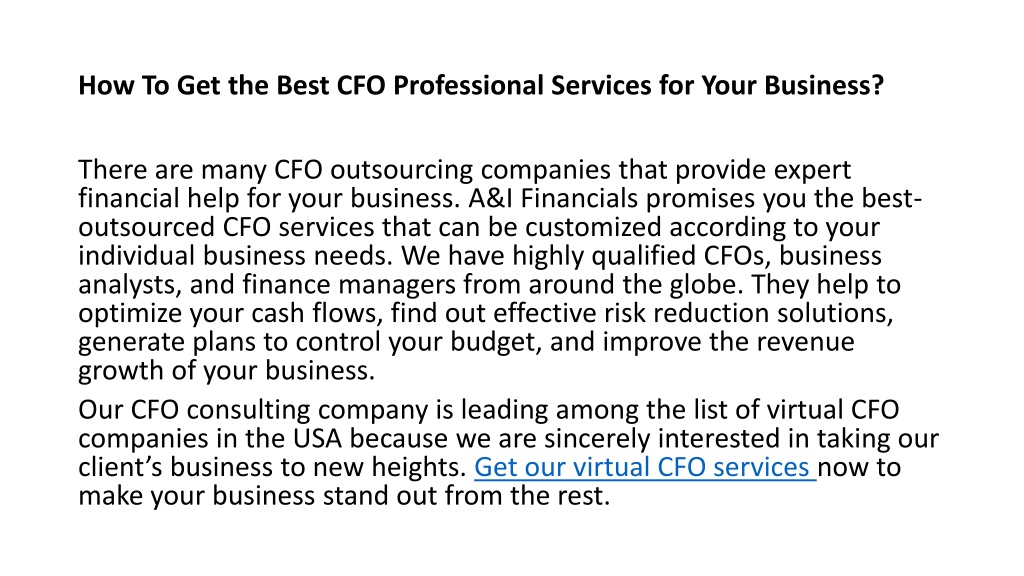Click the line 'growth of your business.'
Screen dimensions: 1024x576
227,371
